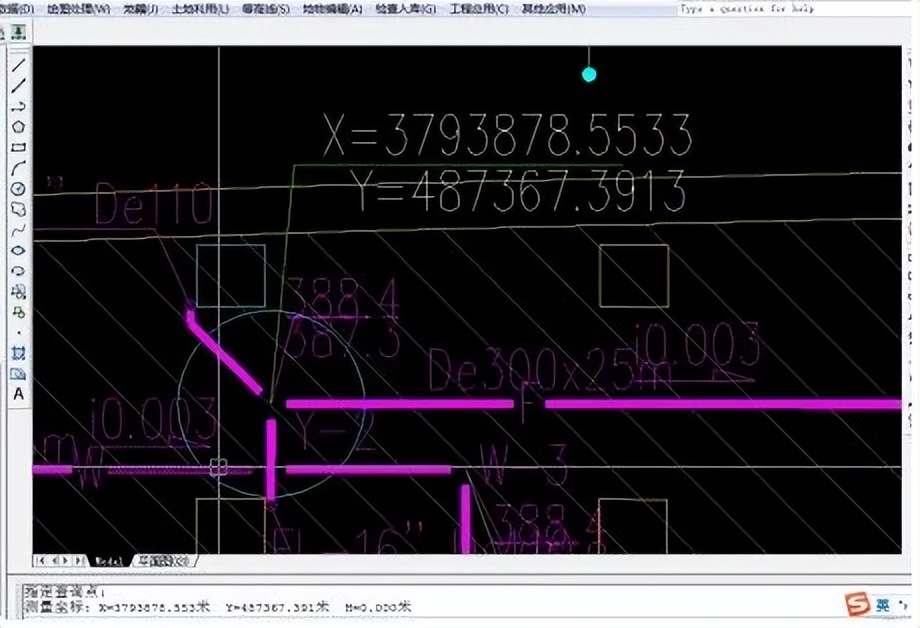Select the Hatch tool
Viewport: 920px width, 628px height.
click(x=18, y=353)
